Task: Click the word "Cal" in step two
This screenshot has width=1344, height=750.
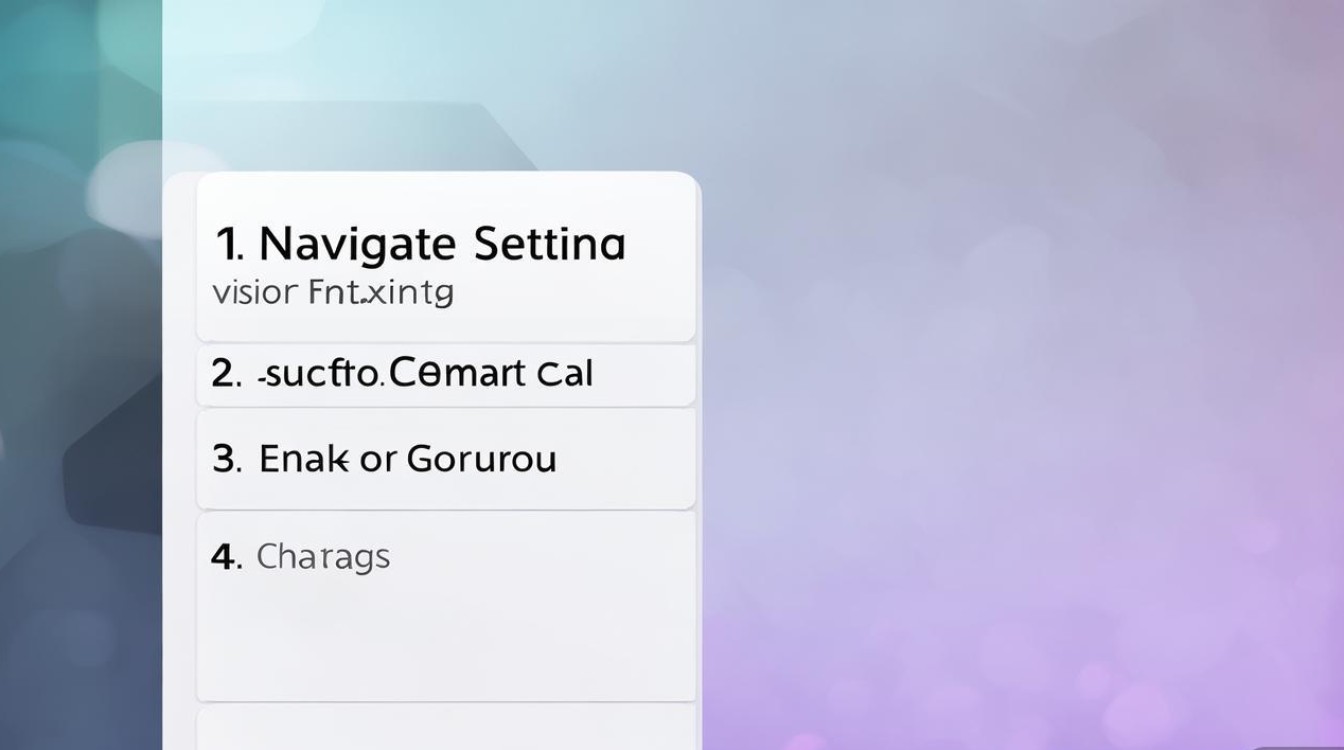Action: pos(564,374)
